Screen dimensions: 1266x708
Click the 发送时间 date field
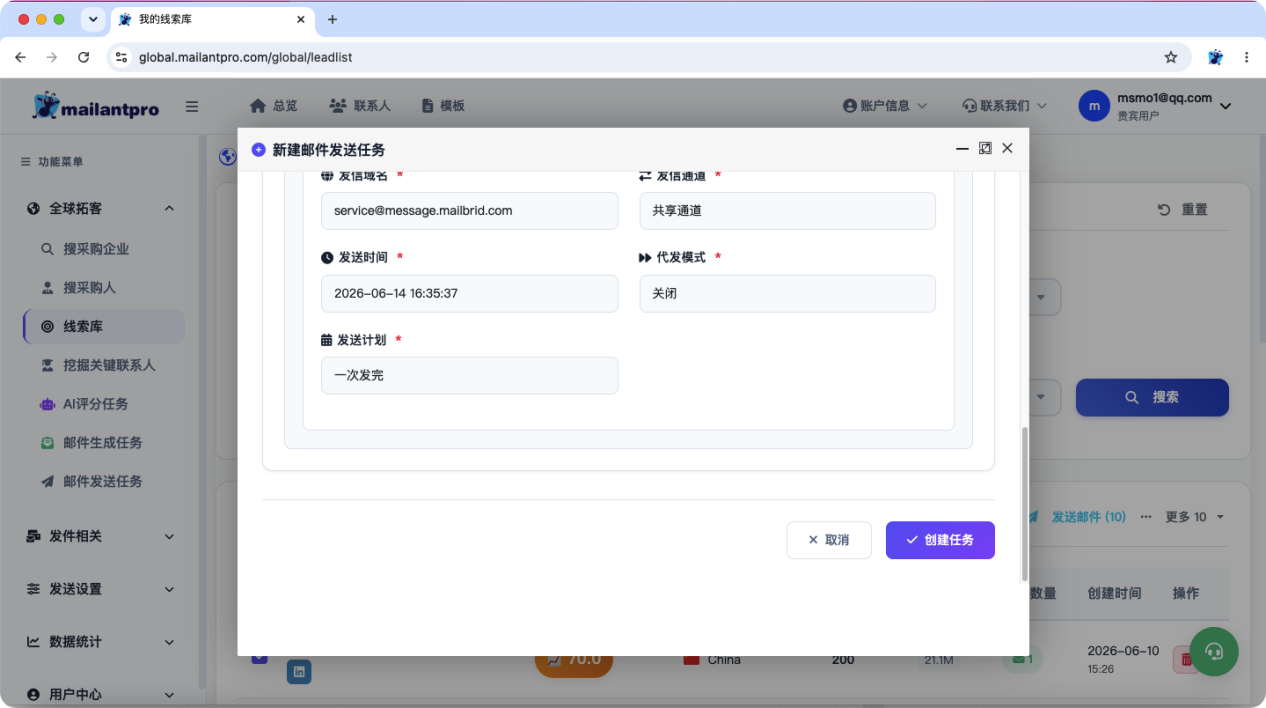click(469, 293)
